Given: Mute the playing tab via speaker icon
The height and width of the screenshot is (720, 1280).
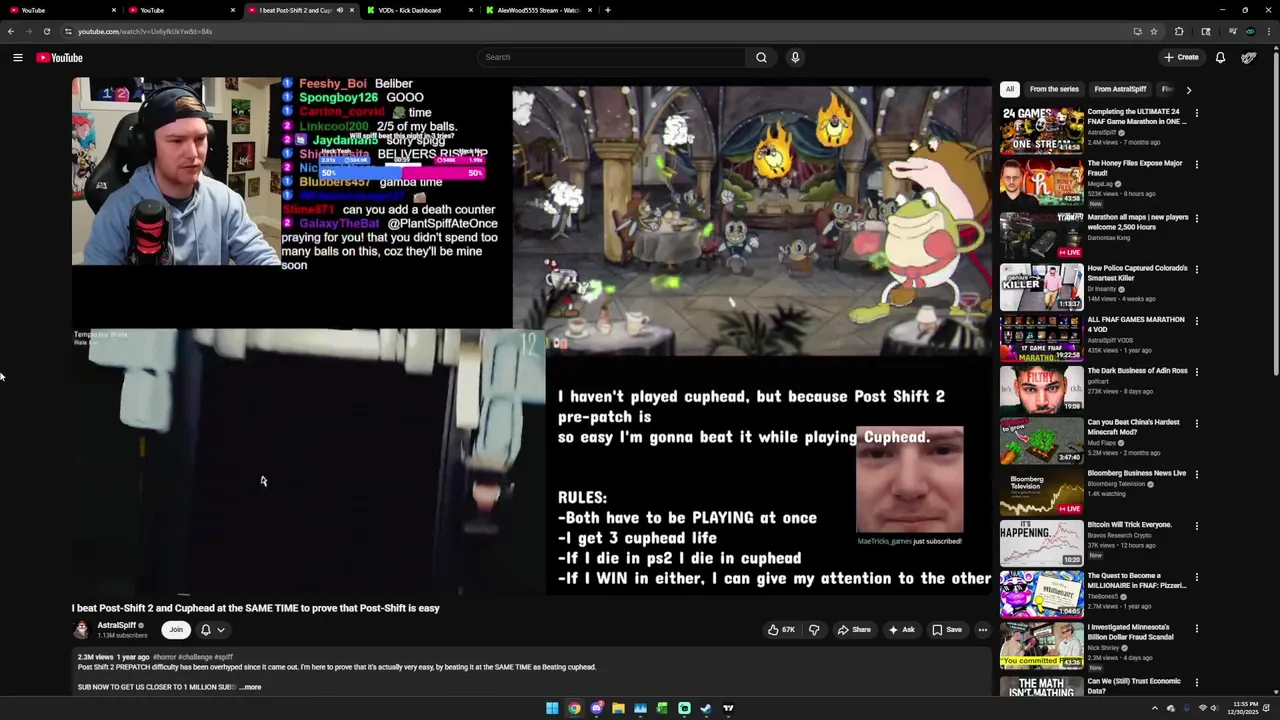Looking at the screenshot, I should click(340, 10).
